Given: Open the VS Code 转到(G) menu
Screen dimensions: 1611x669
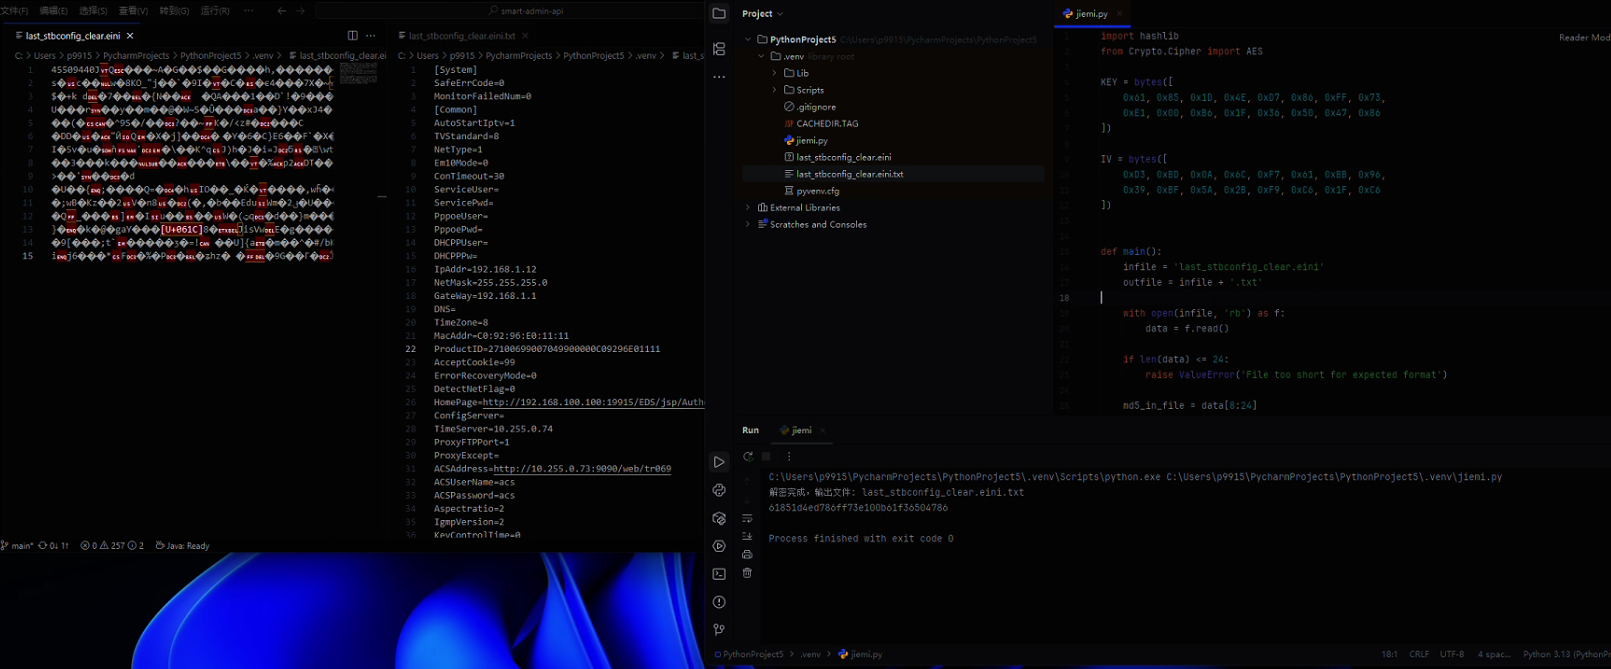Looking at the screenshot, I should 174,11.
